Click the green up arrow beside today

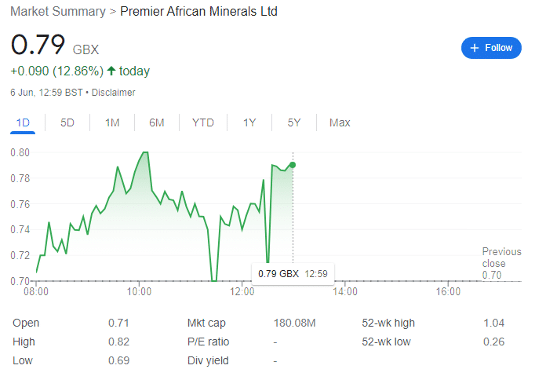pyautogui.click(x=111, y=71)
